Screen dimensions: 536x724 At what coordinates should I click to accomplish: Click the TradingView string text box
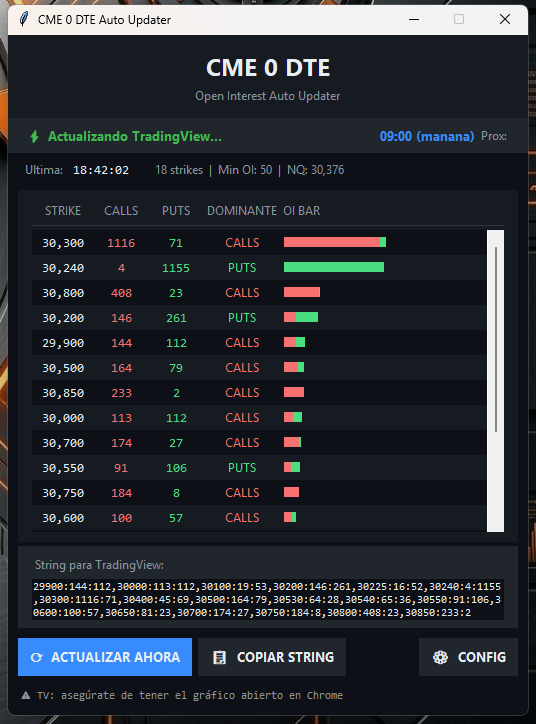[x=268, y=599]
